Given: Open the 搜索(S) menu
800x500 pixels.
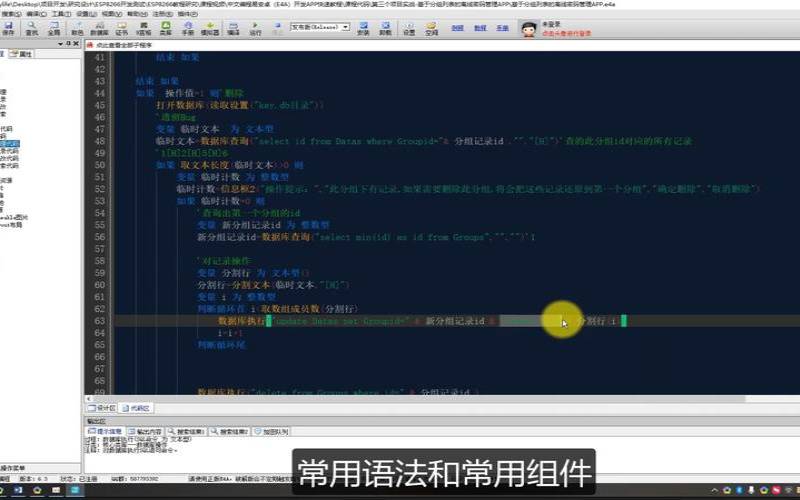Looking at the screenshot, I should pos(11,14).
